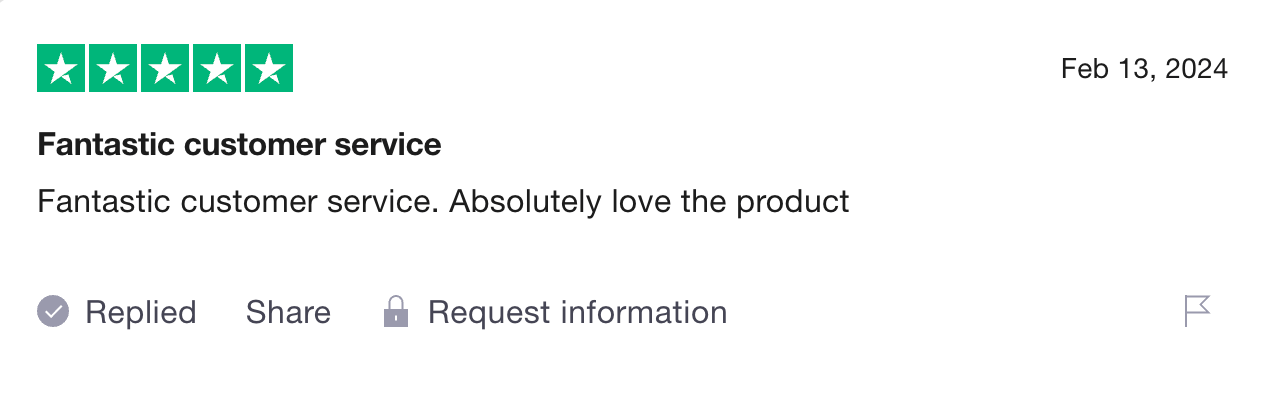Click the first green rating star
This screenshot has width=1268, height=398.
point(61,69)
